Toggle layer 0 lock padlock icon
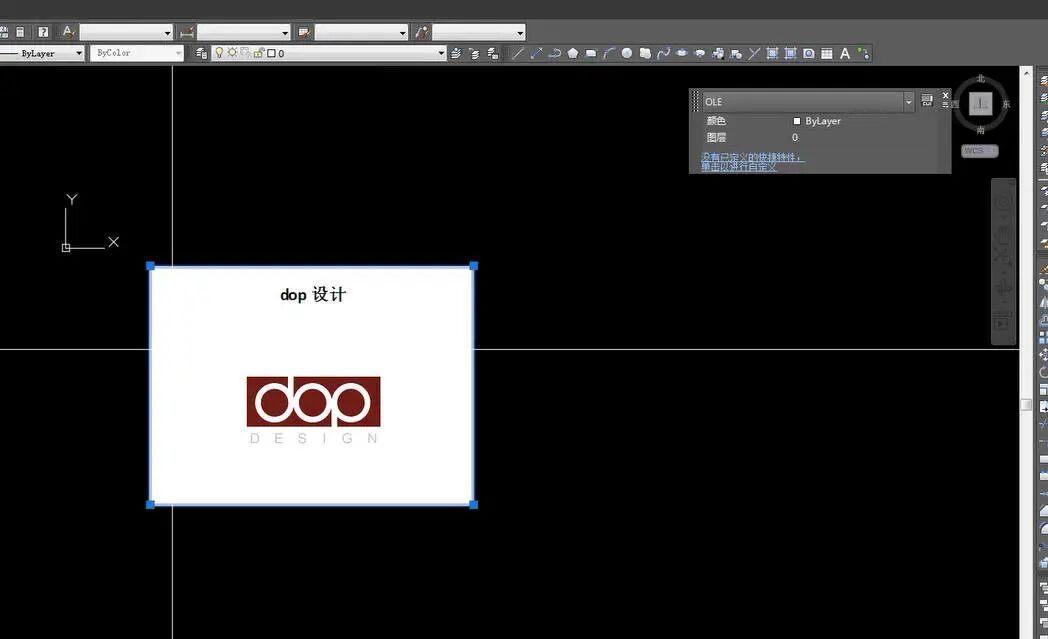The image size is (1048, 639). coord(259,53)
